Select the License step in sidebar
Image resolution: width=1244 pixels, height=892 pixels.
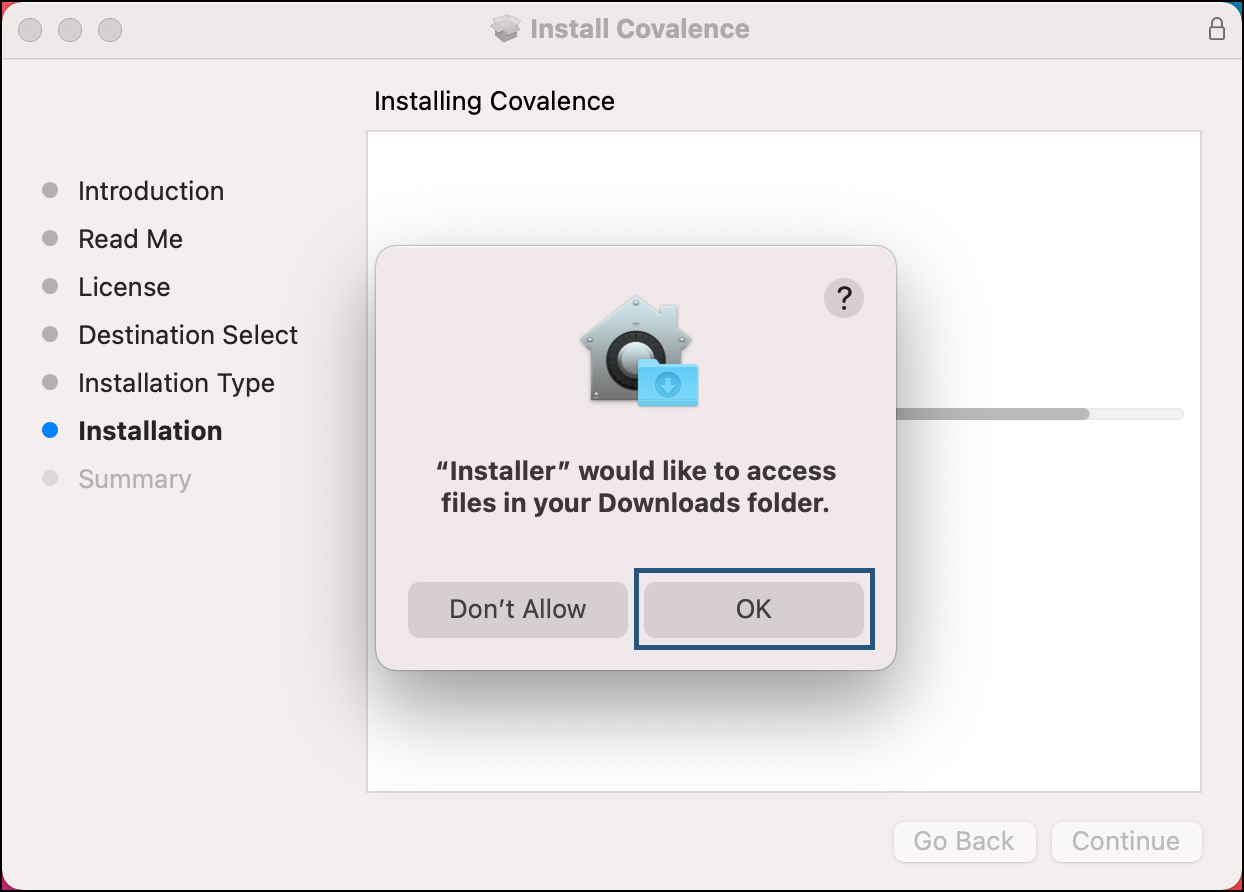[x=123, y=287]
